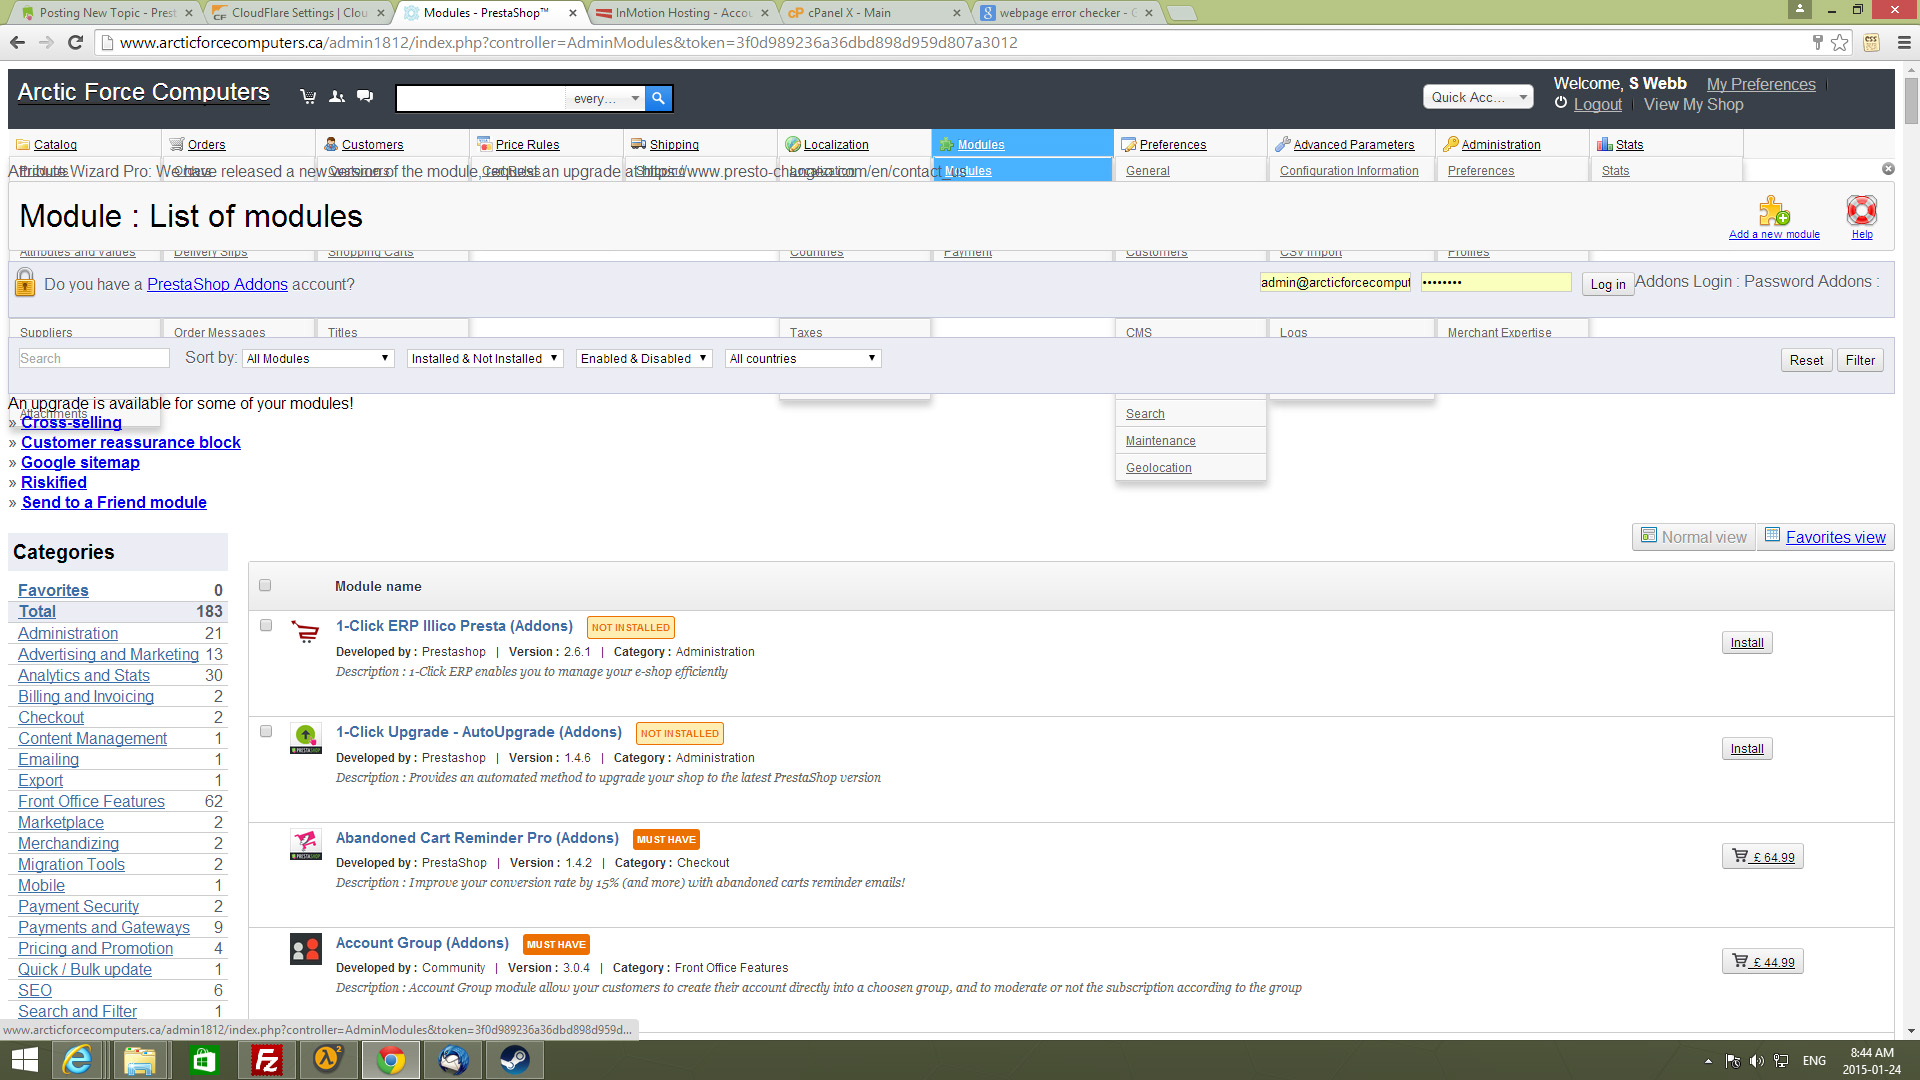Open the All Modules sort dropdown

[x=318, y=358]
